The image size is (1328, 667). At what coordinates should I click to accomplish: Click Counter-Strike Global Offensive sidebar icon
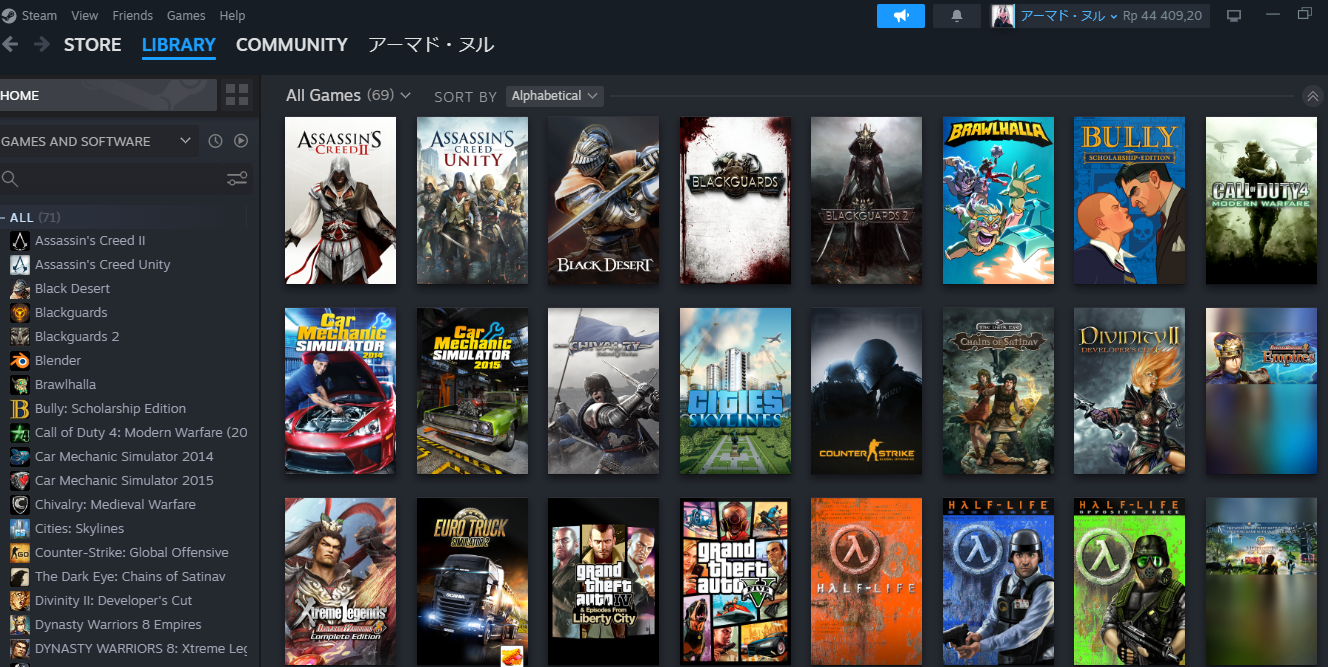click(x=20, y=552)
